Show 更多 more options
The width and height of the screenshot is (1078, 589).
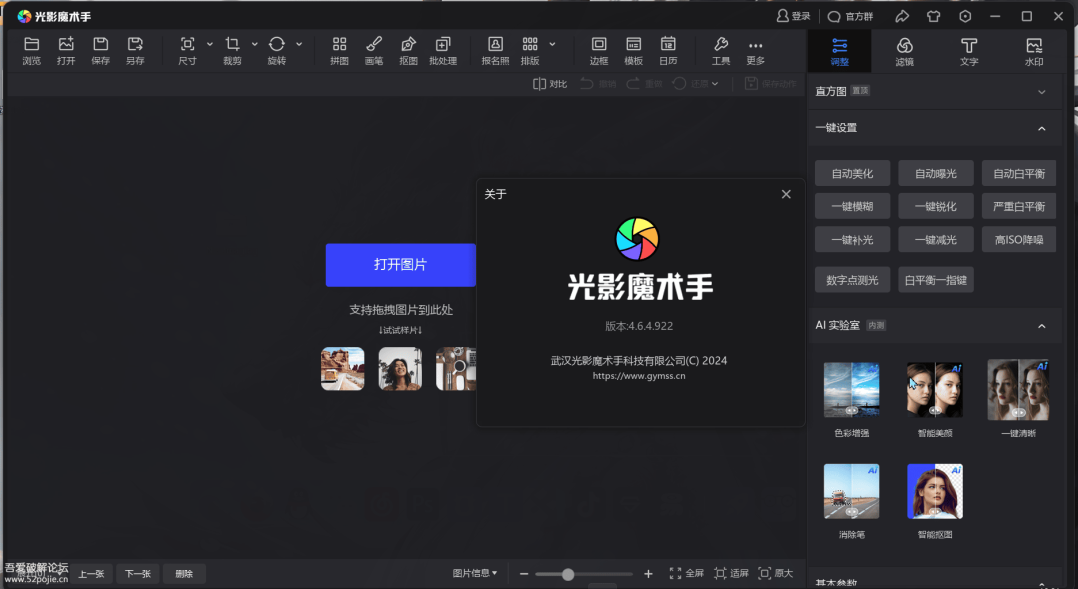[755, 51]
